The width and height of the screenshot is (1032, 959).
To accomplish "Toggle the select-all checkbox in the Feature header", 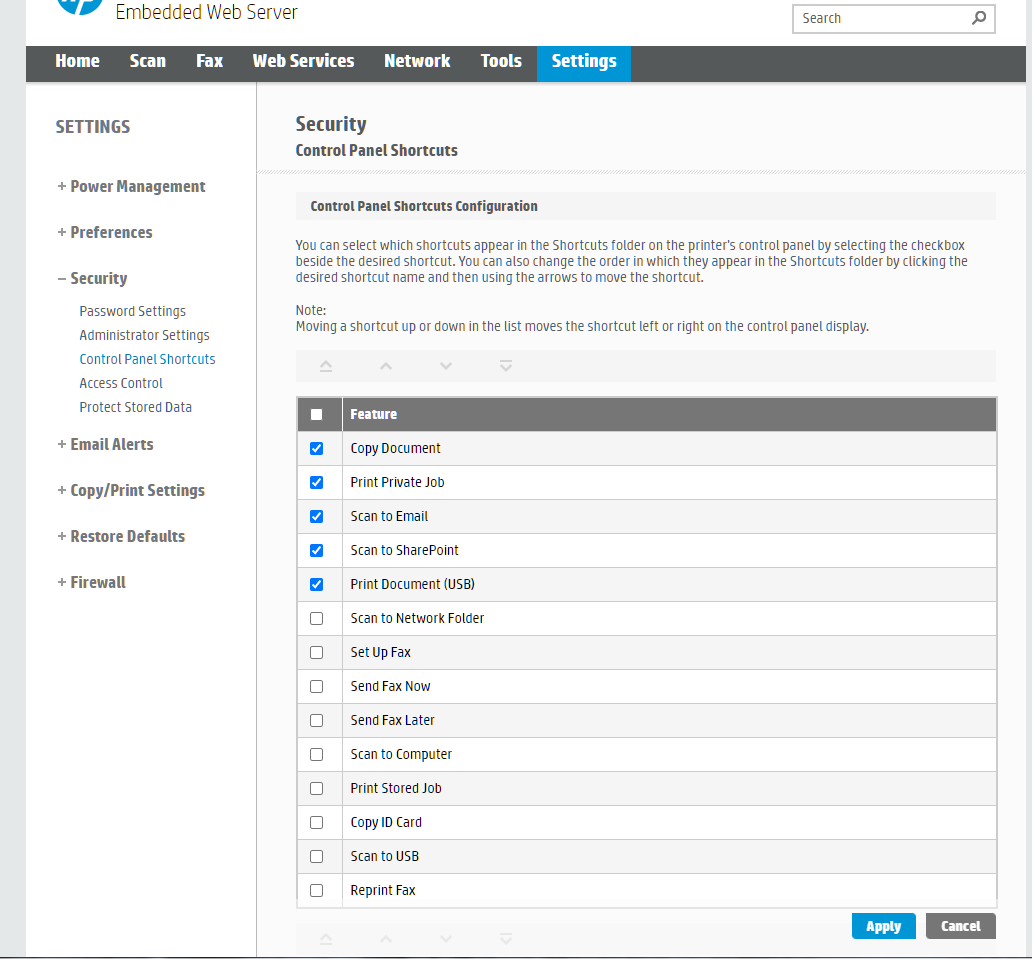I will [x=317, y=413].
